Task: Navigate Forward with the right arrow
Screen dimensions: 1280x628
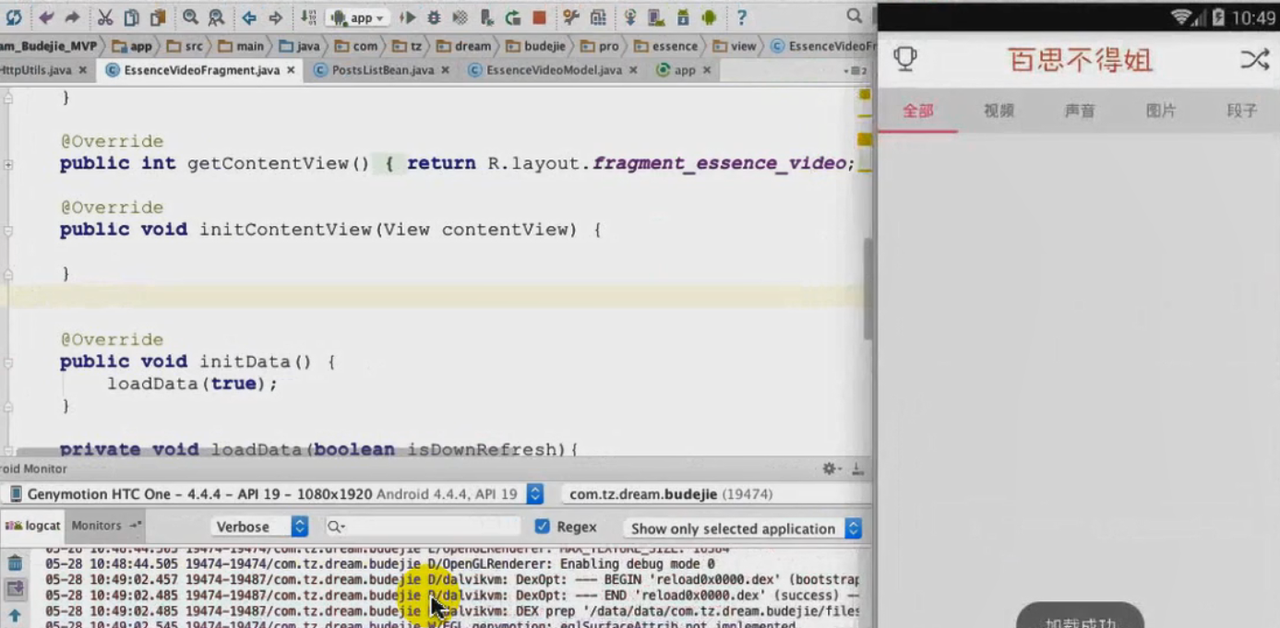Action: 275,17
